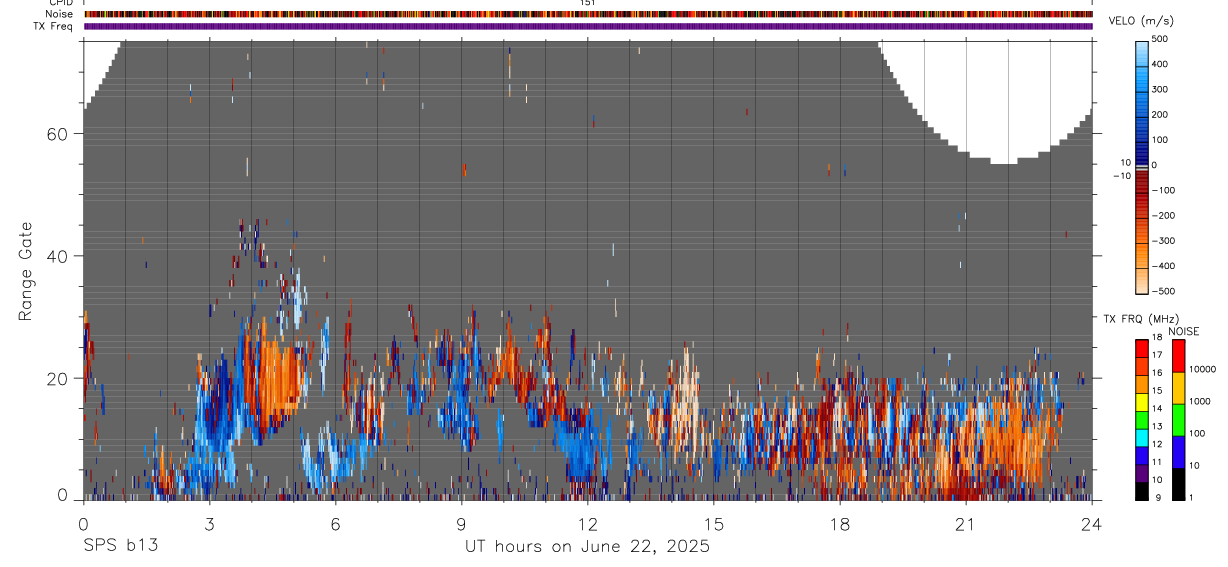1228x567 pixels.
Task: Click the TX FRQ color legend bar
Action: 1143,420
